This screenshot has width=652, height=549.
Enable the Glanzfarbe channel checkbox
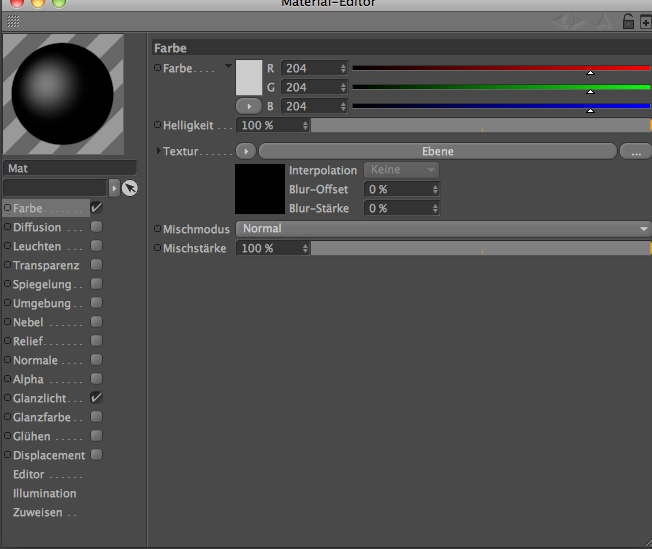point(96,416)
